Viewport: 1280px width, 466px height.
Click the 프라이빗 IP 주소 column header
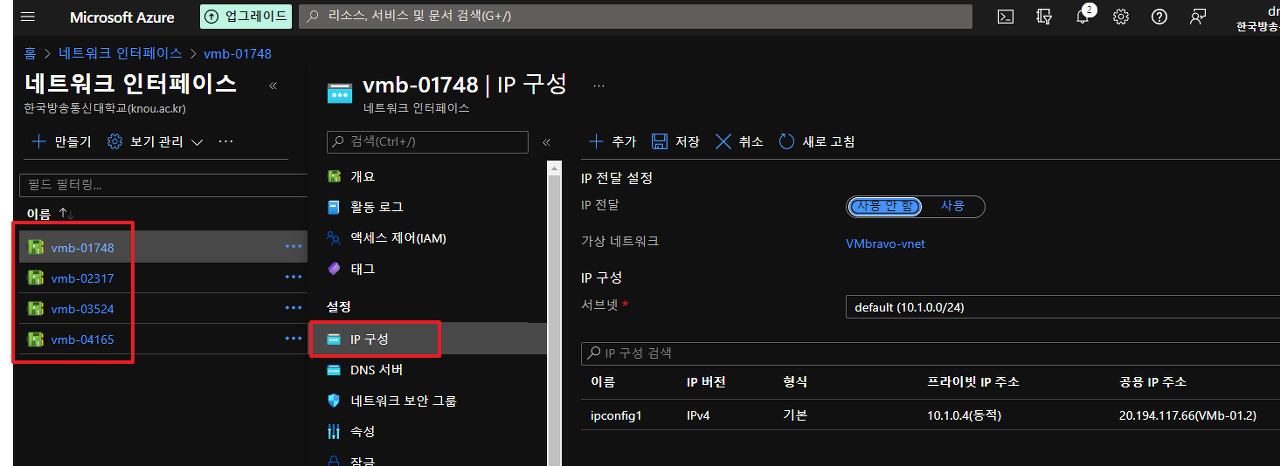[973, 383]
